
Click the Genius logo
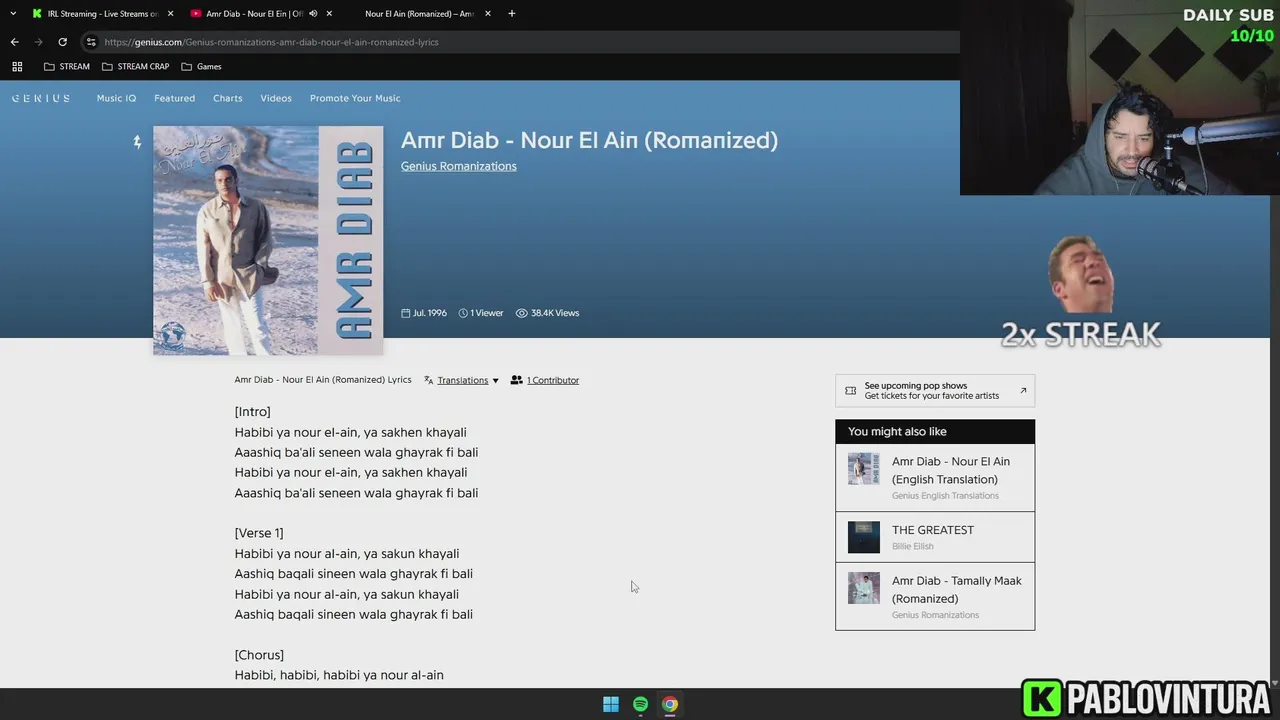41,98
